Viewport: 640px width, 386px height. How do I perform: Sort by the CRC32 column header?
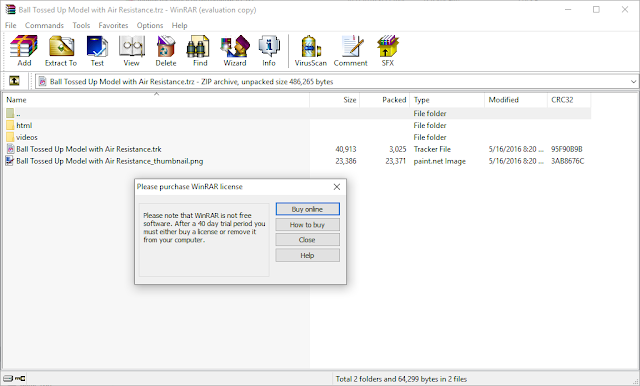(569, 100)
